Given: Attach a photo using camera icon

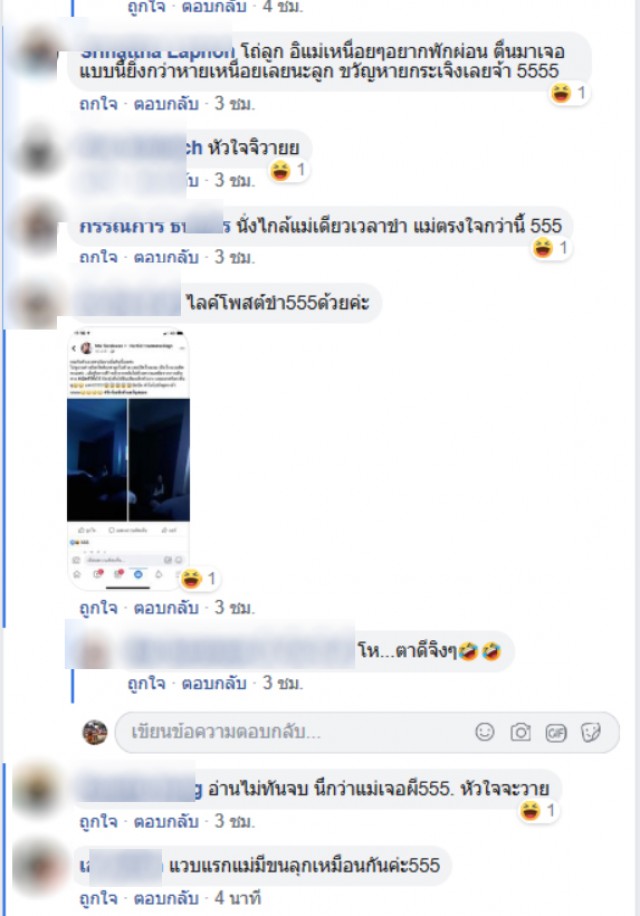Looking at the screenshot, I should pos(520,732).
